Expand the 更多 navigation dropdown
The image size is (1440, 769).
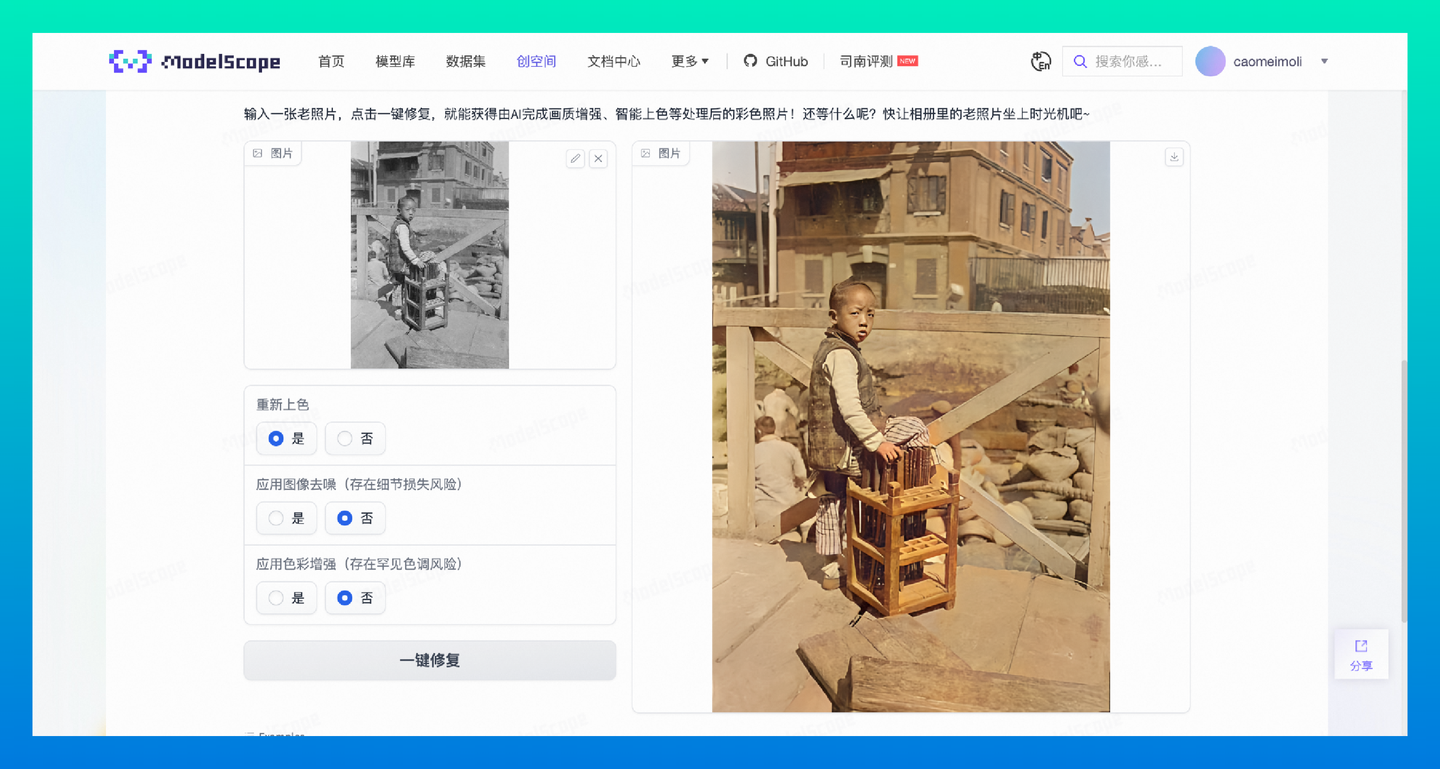[x=690, y=61]
